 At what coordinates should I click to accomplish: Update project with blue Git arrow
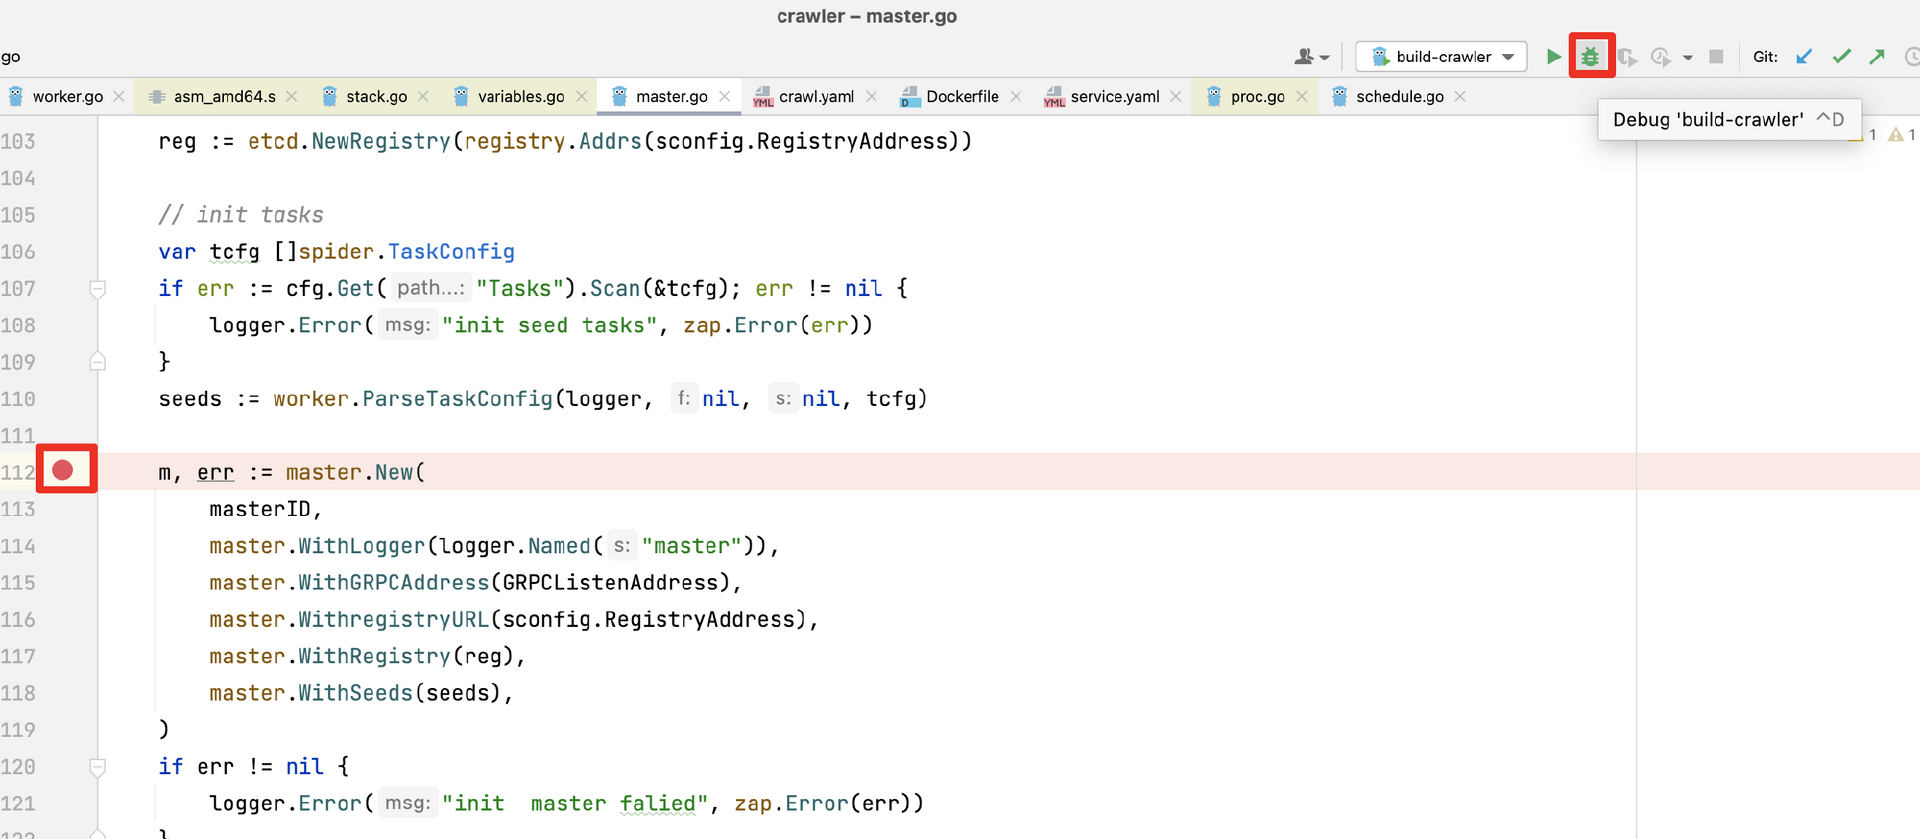(x=1804, y=57)
